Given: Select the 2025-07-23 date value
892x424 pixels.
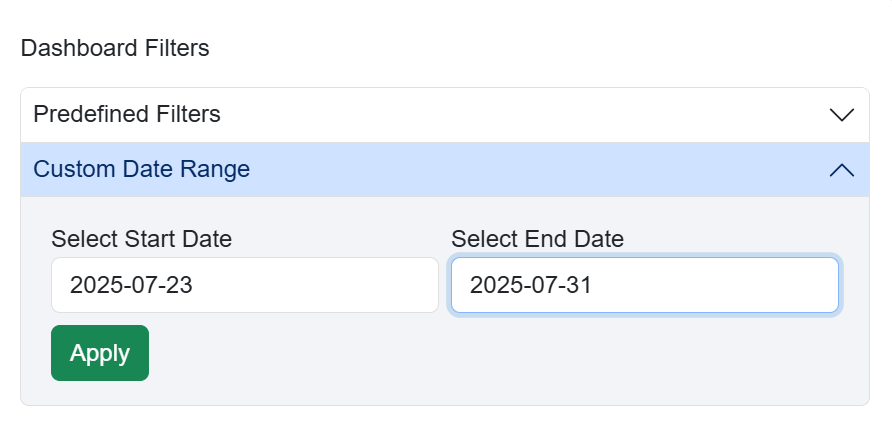Looking at the screenshot, I should pyautogui.click(x=131, y=285).
